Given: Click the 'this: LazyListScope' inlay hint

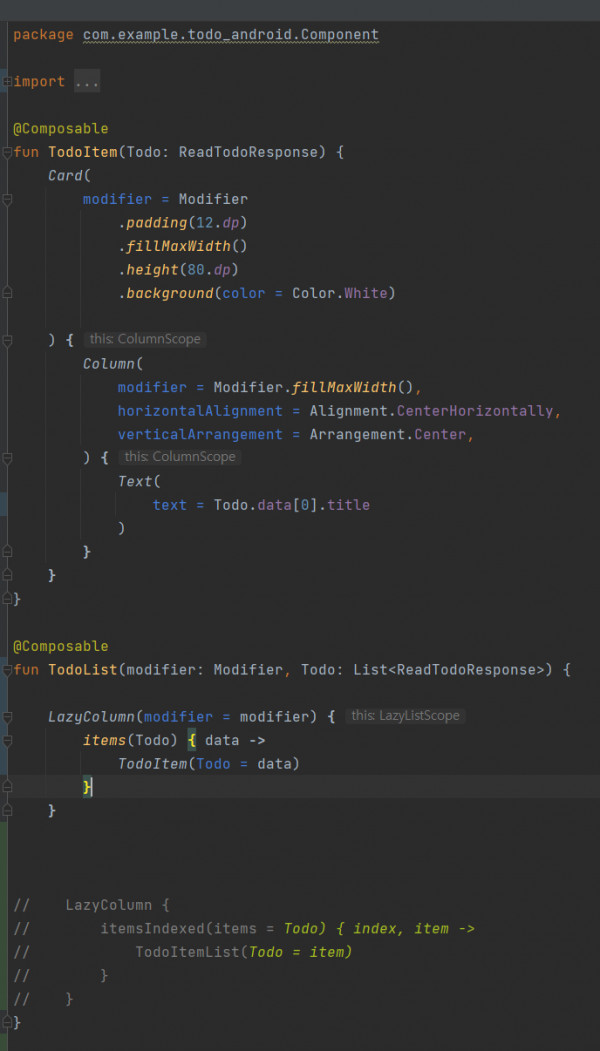Looking at the screenshot, I should click(405, 716).
